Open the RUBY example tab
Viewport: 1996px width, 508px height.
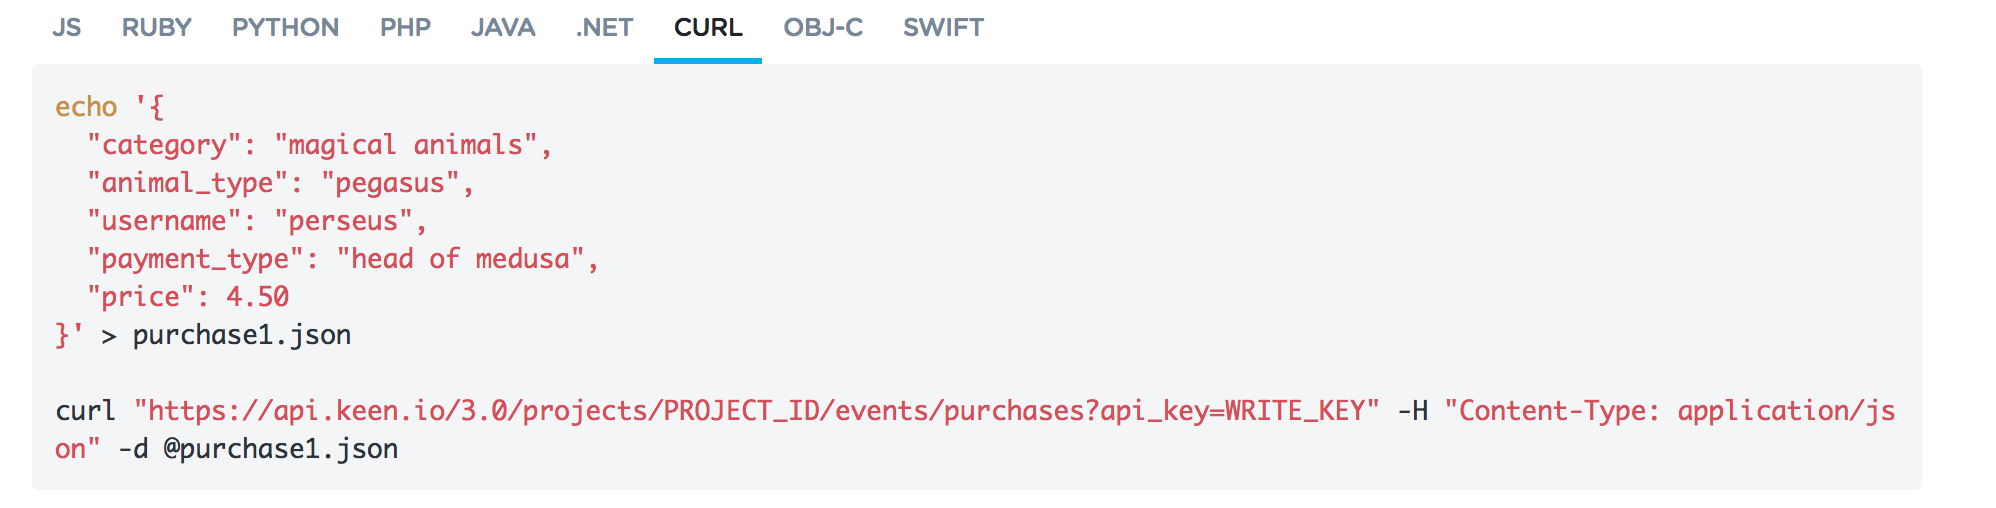click(156, 28)
